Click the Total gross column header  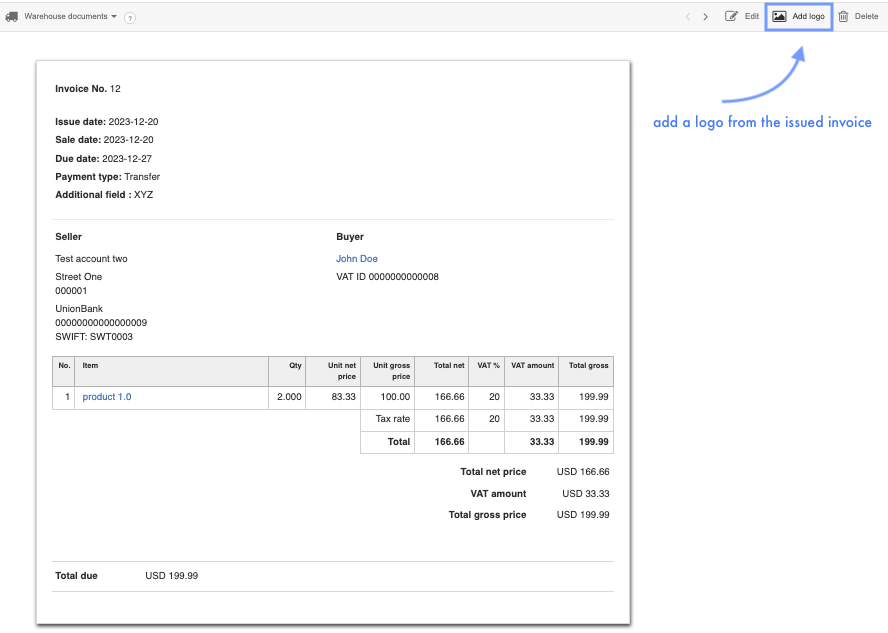[x=588, y=366]
